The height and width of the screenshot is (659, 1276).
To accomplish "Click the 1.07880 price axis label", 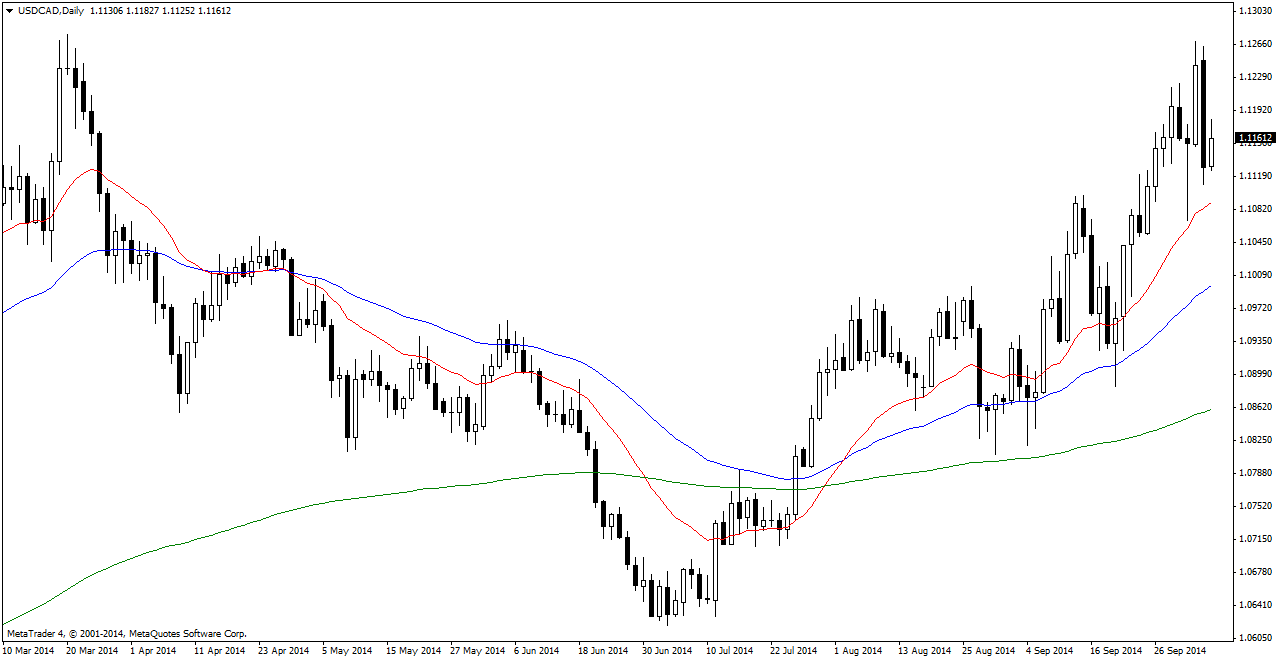I will [x=1254, y=473].
